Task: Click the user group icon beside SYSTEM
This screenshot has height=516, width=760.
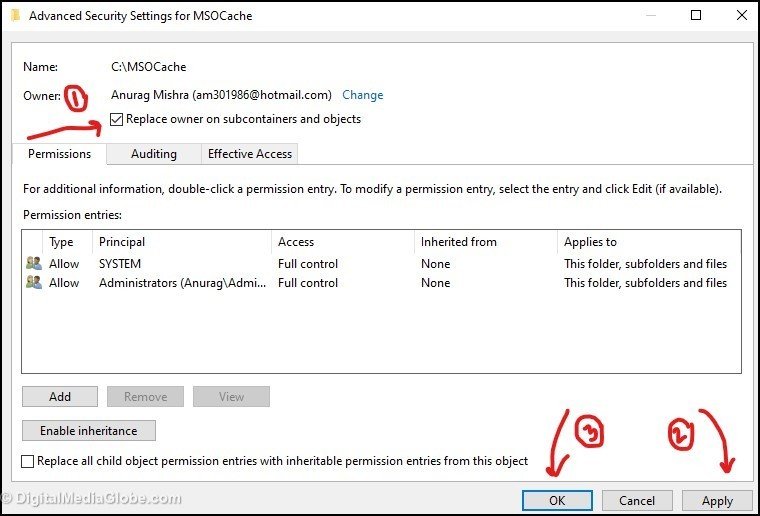Action: click(34, 263)
